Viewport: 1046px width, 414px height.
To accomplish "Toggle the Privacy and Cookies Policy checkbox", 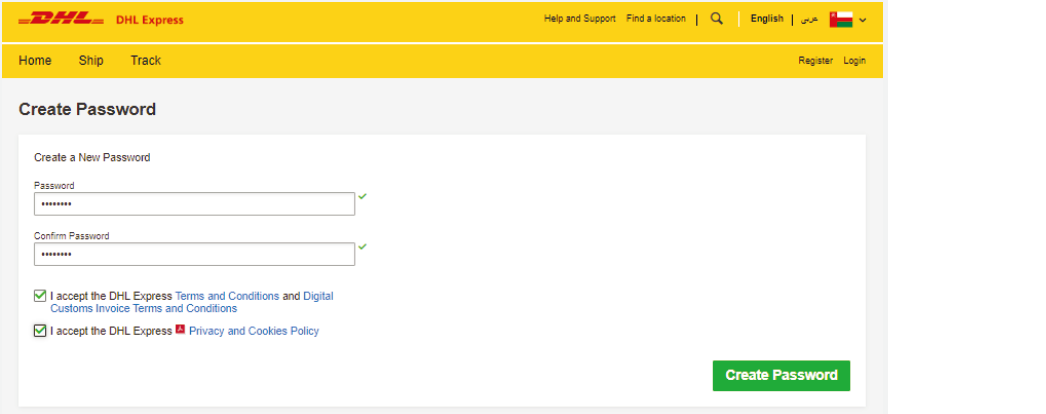I will (x=40, y=331).
